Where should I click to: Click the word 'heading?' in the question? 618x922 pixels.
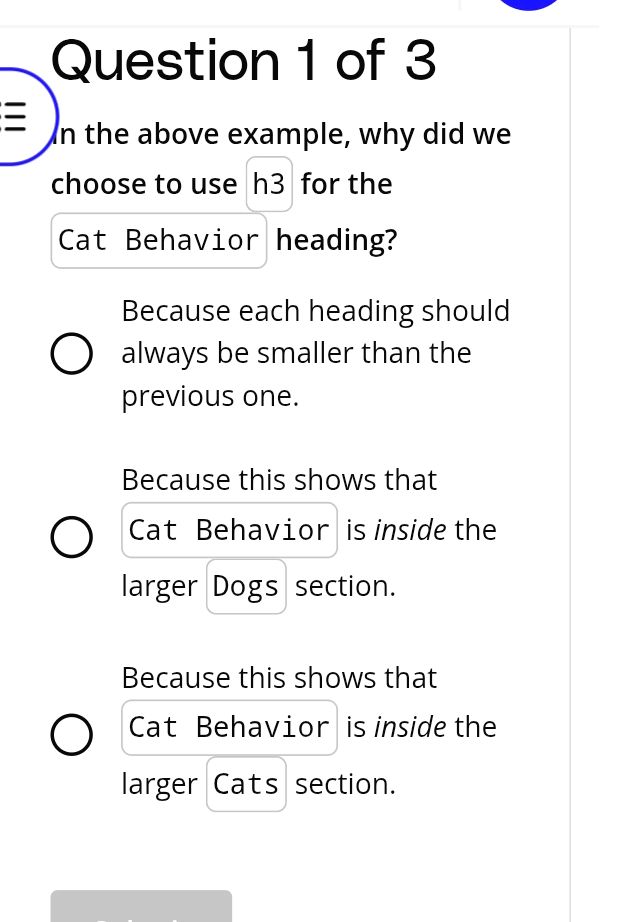(x=337, y=241)
